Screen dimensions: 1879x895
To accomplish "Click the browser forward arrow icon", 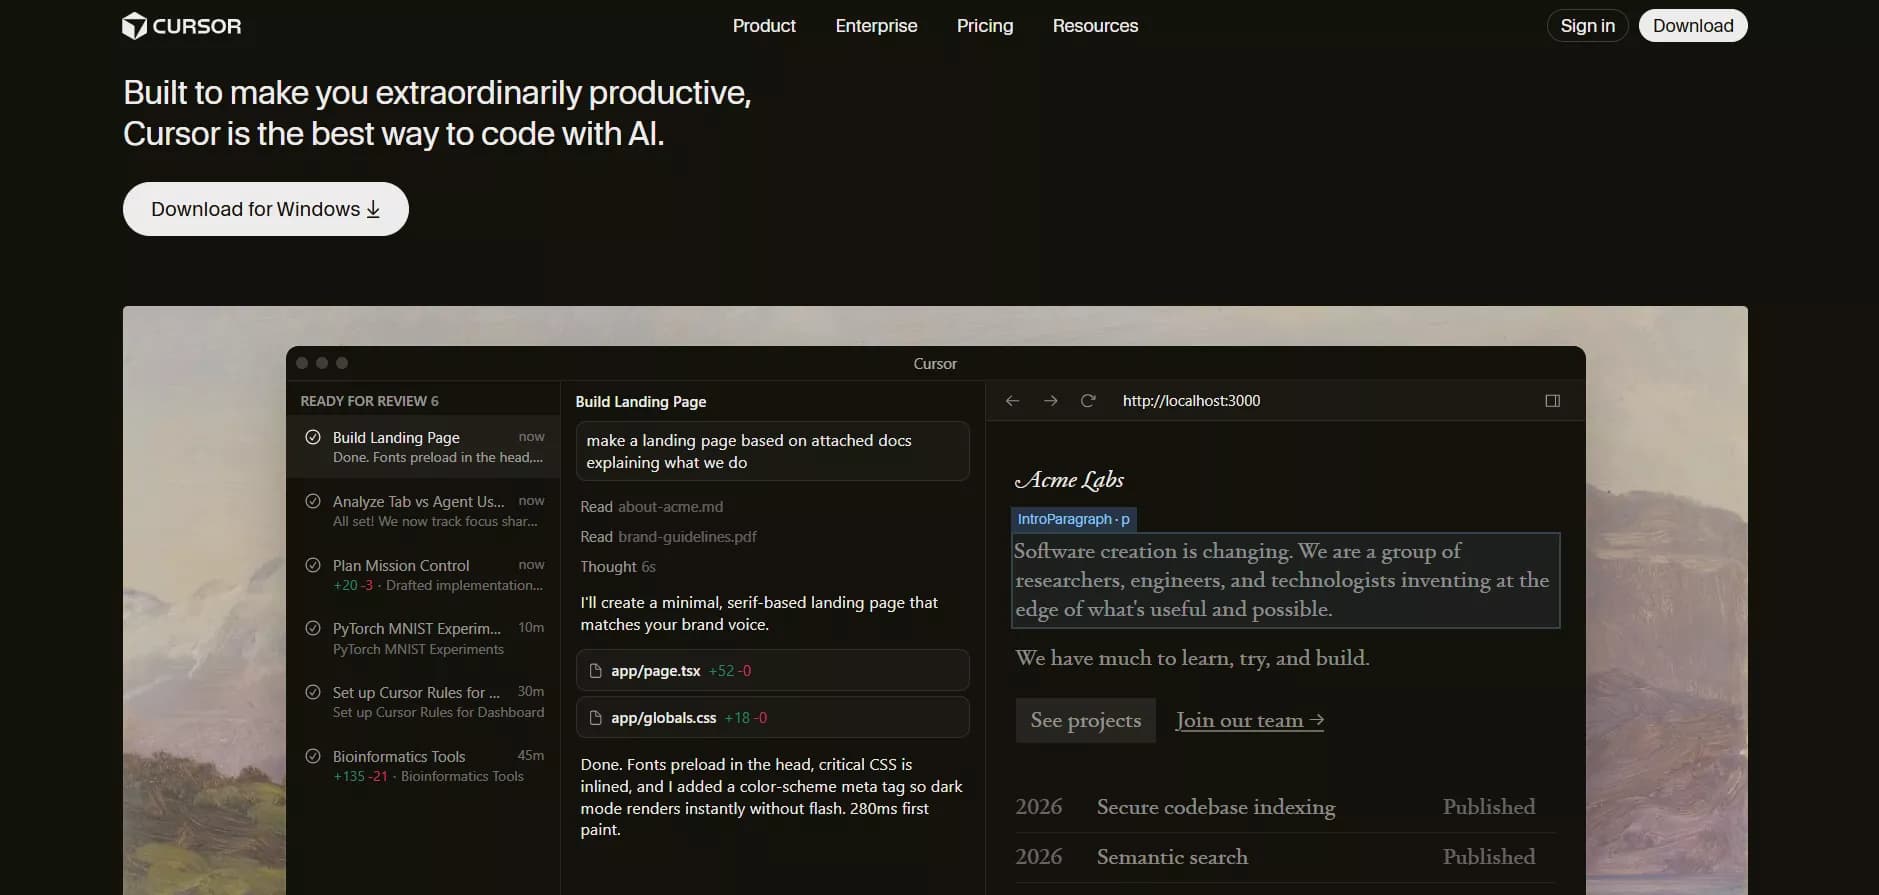I will (1050, 401).
